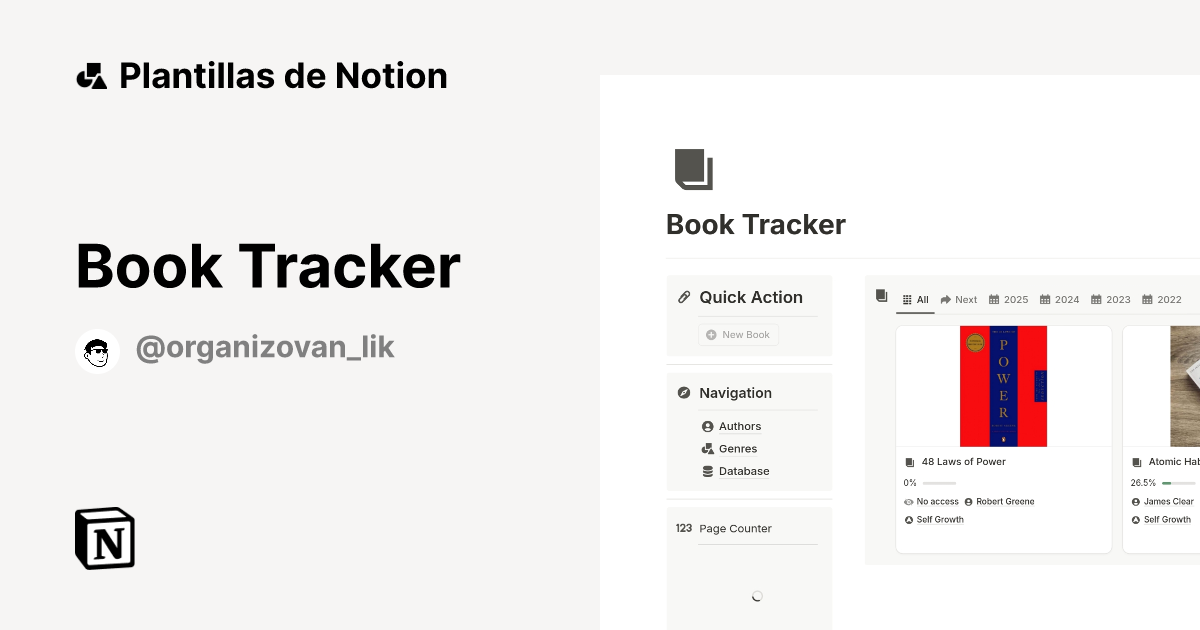Select the pencil icon beside Quick Action
The image size is (1200, 630).
[x=684, y=296]
